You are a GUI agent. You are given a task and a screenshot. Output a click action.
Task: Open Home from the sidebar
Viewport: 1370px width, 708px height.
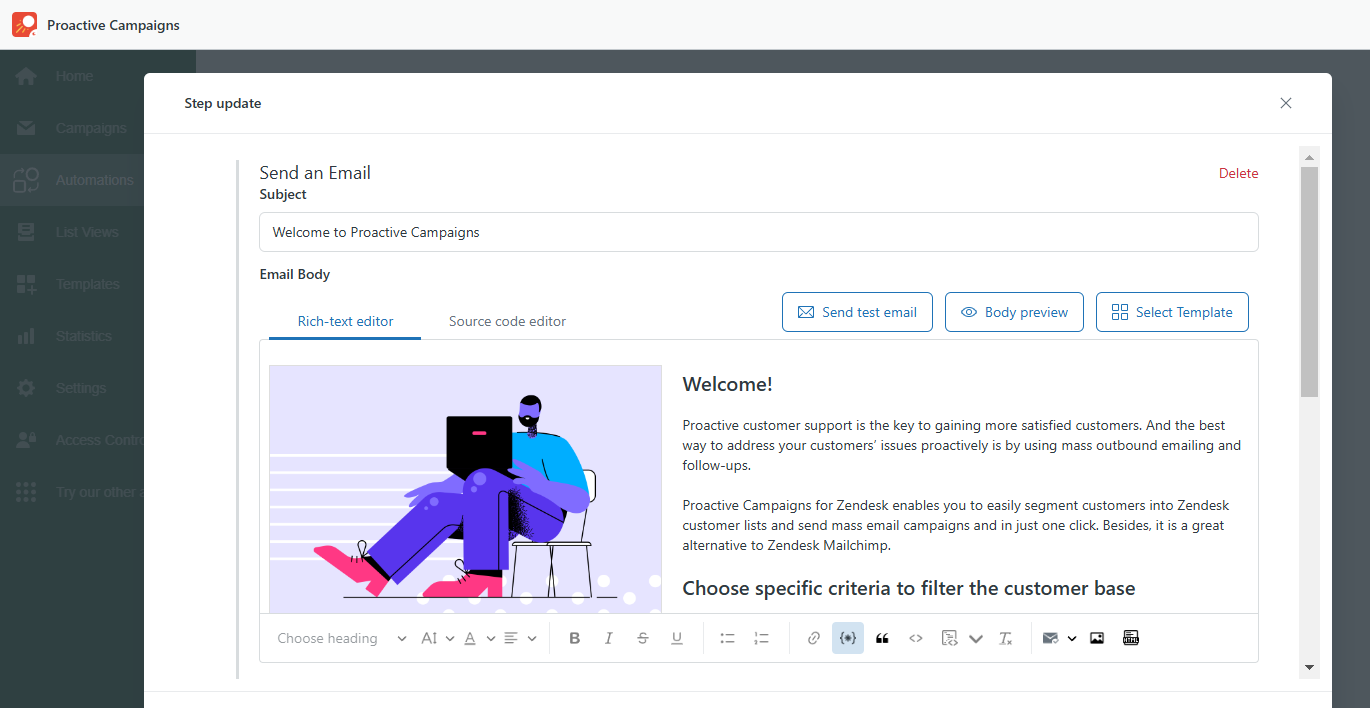[x=72, y=76]
